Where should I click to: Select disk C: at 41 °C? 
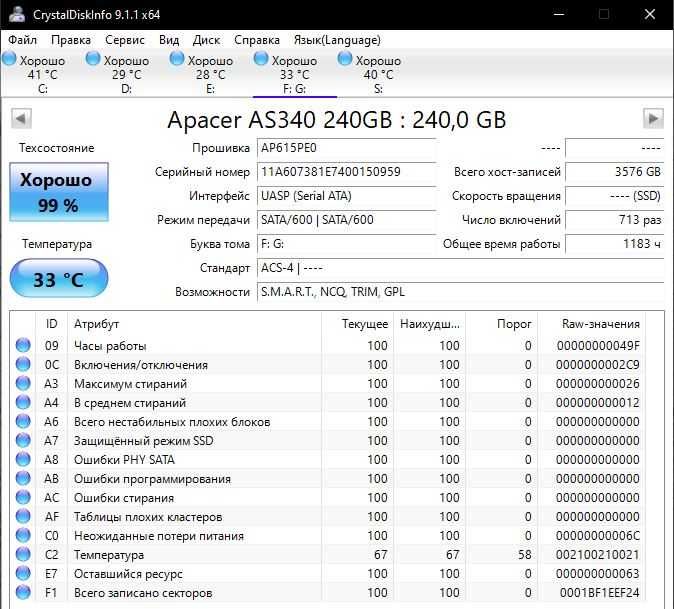click(42, 74)
